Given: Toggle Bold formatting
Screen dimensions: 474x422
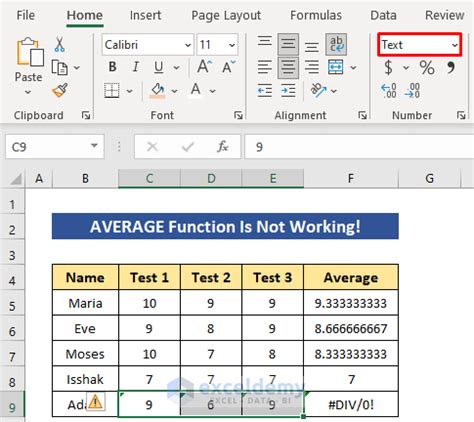Looking at the screenshot, I should (113, 67).
